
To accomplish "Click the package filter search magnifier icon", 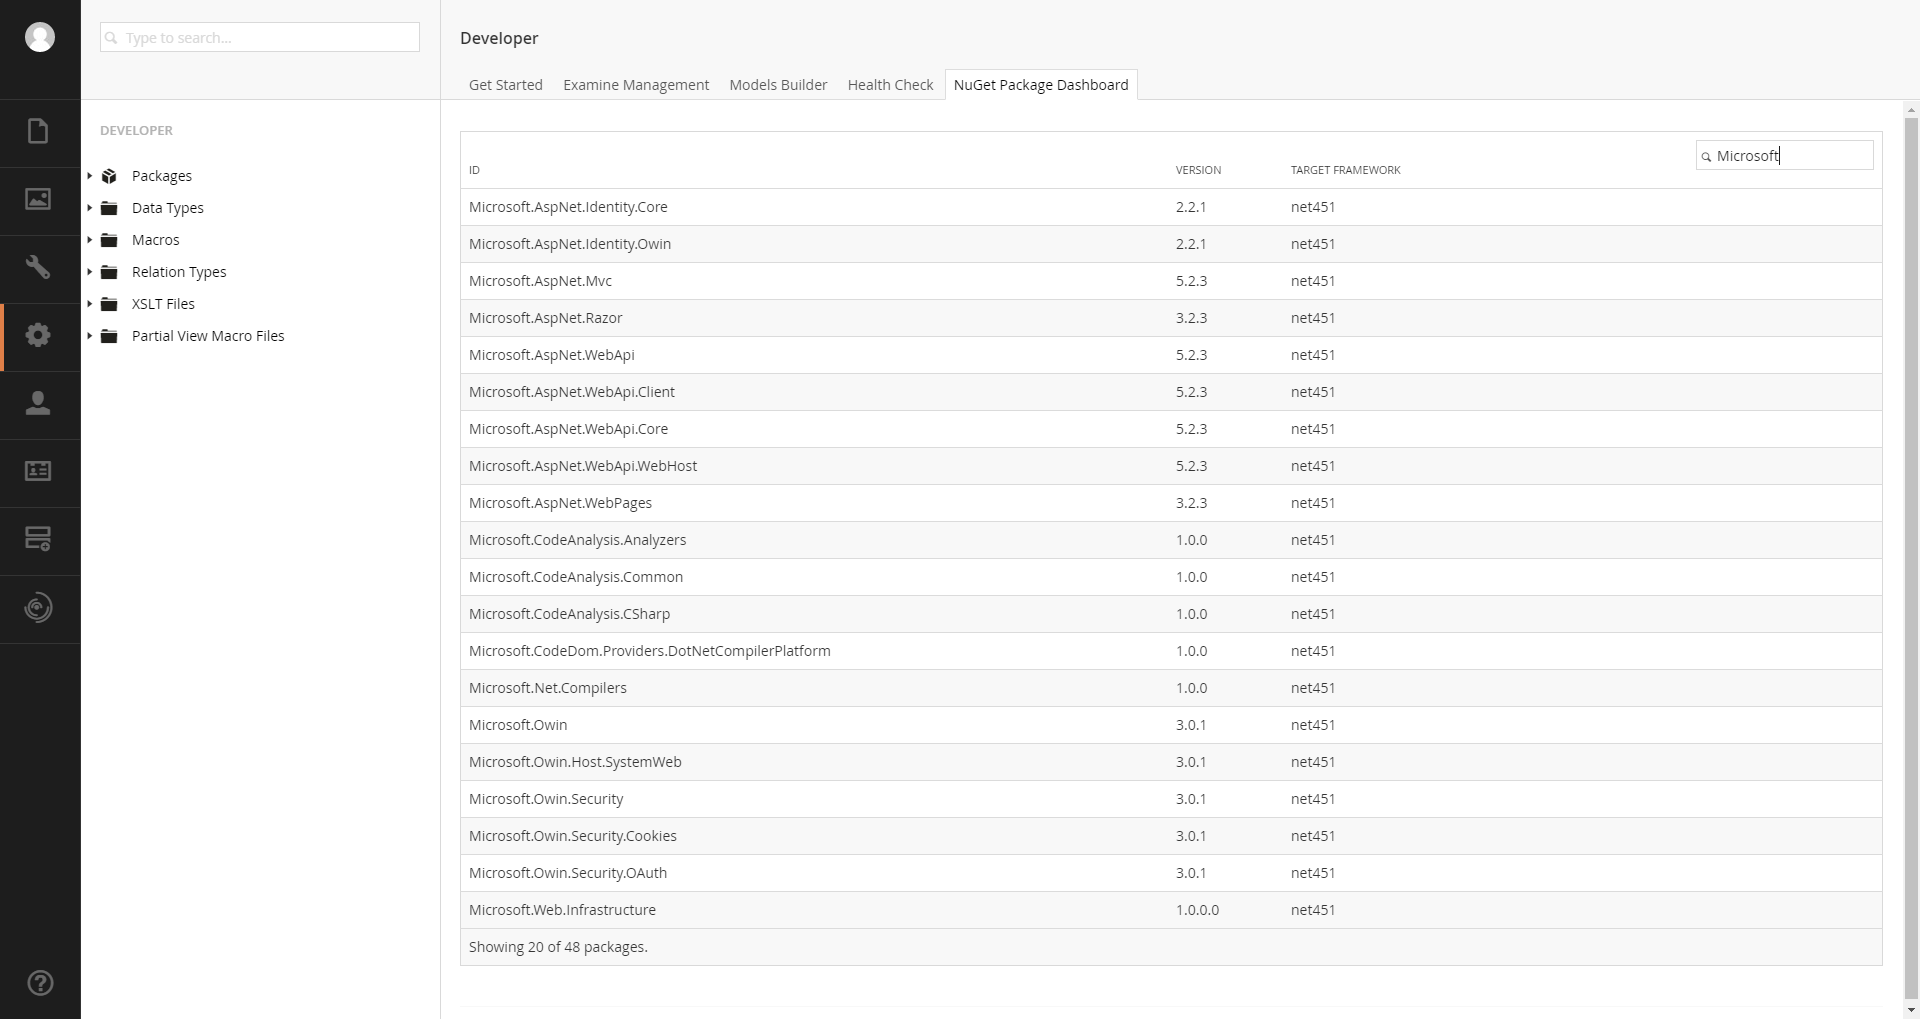I will [x=1706, y=157].
